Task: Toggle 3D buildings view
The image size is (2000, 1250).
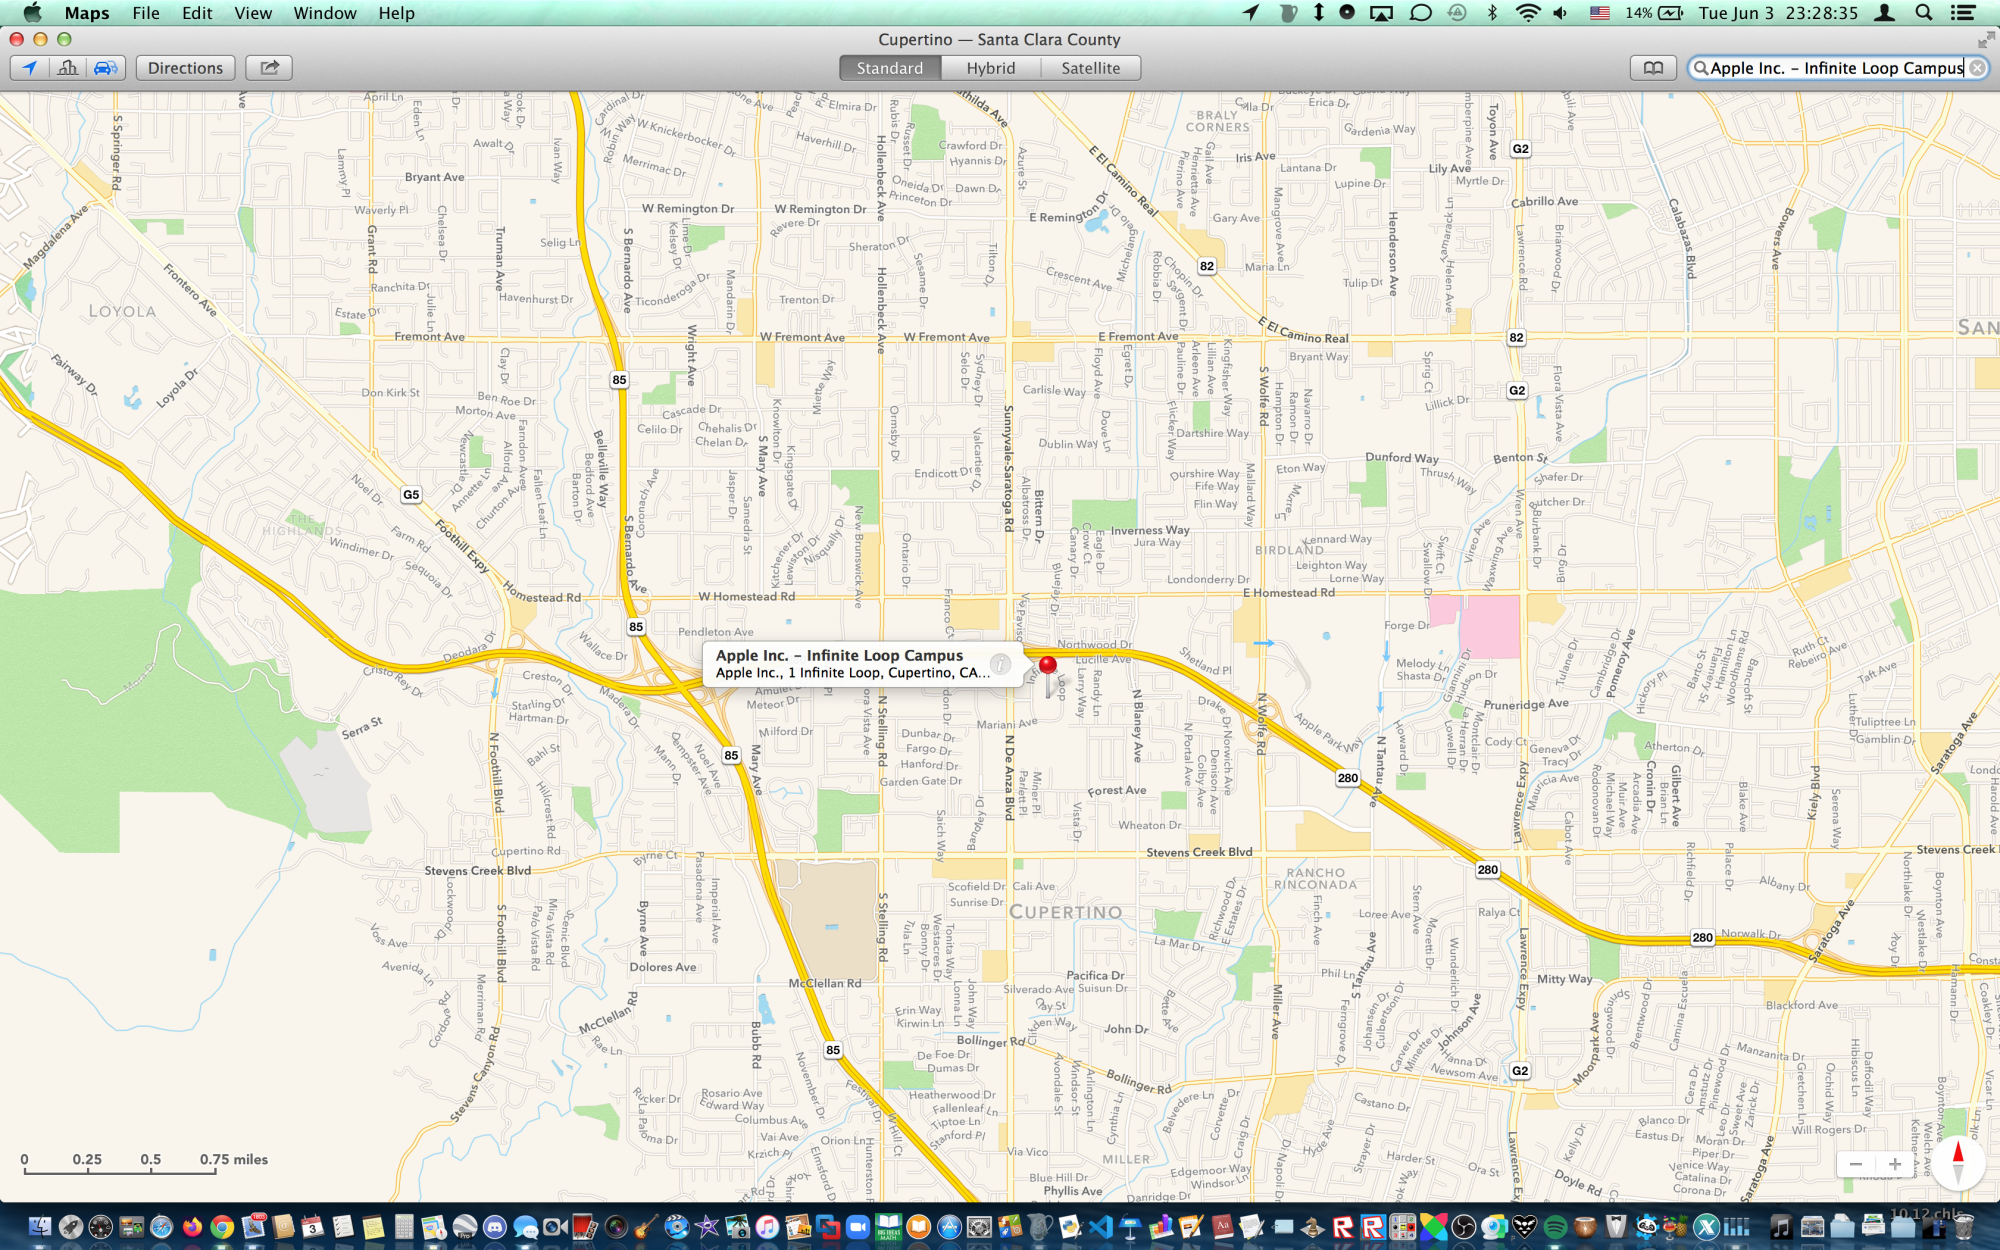Action: coord(68,68)
